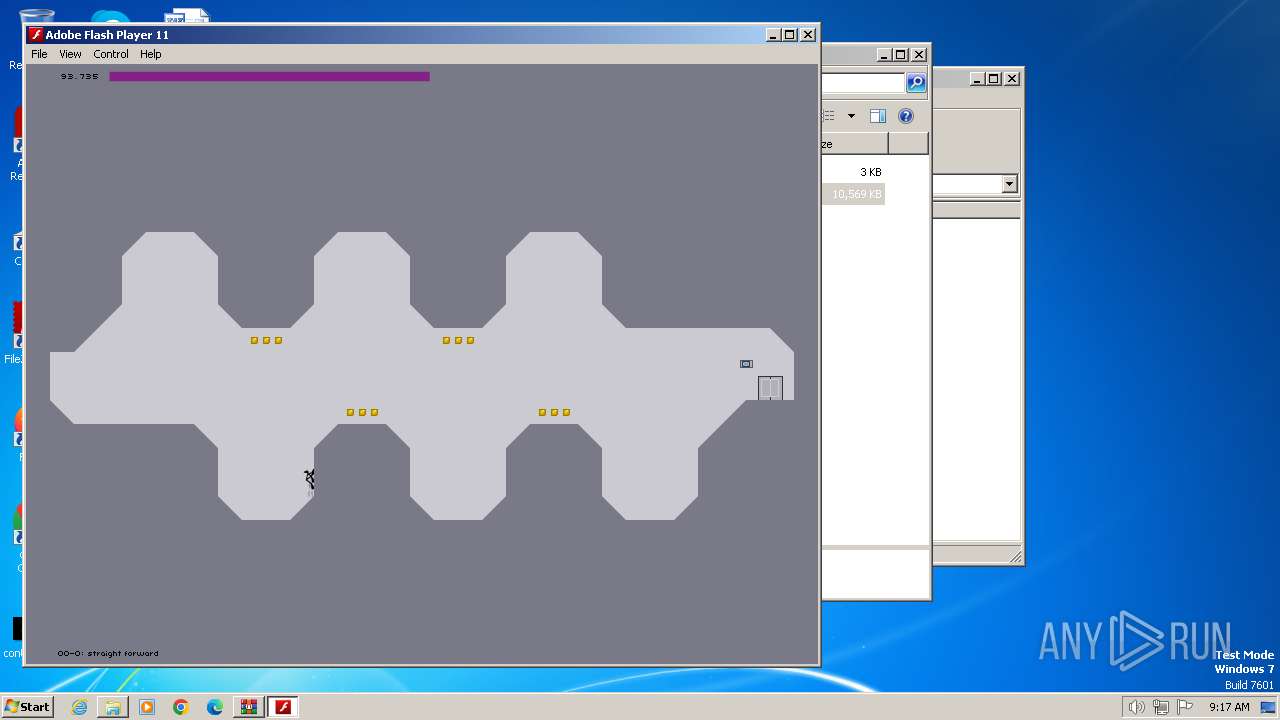Select the 3 KB file size cell
The width and height of the screenshot is (1280, 720).
[x=870, y=172]
